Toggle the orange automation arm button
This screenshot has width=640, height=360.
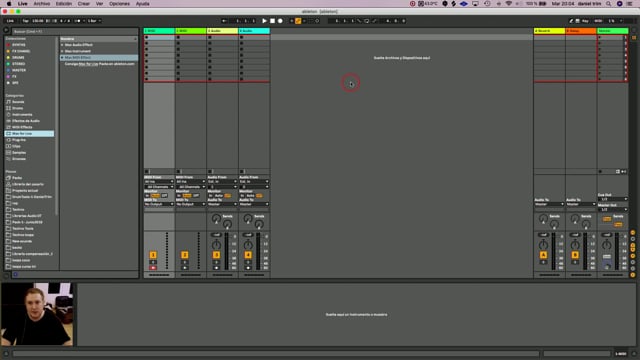click(298, 21)
